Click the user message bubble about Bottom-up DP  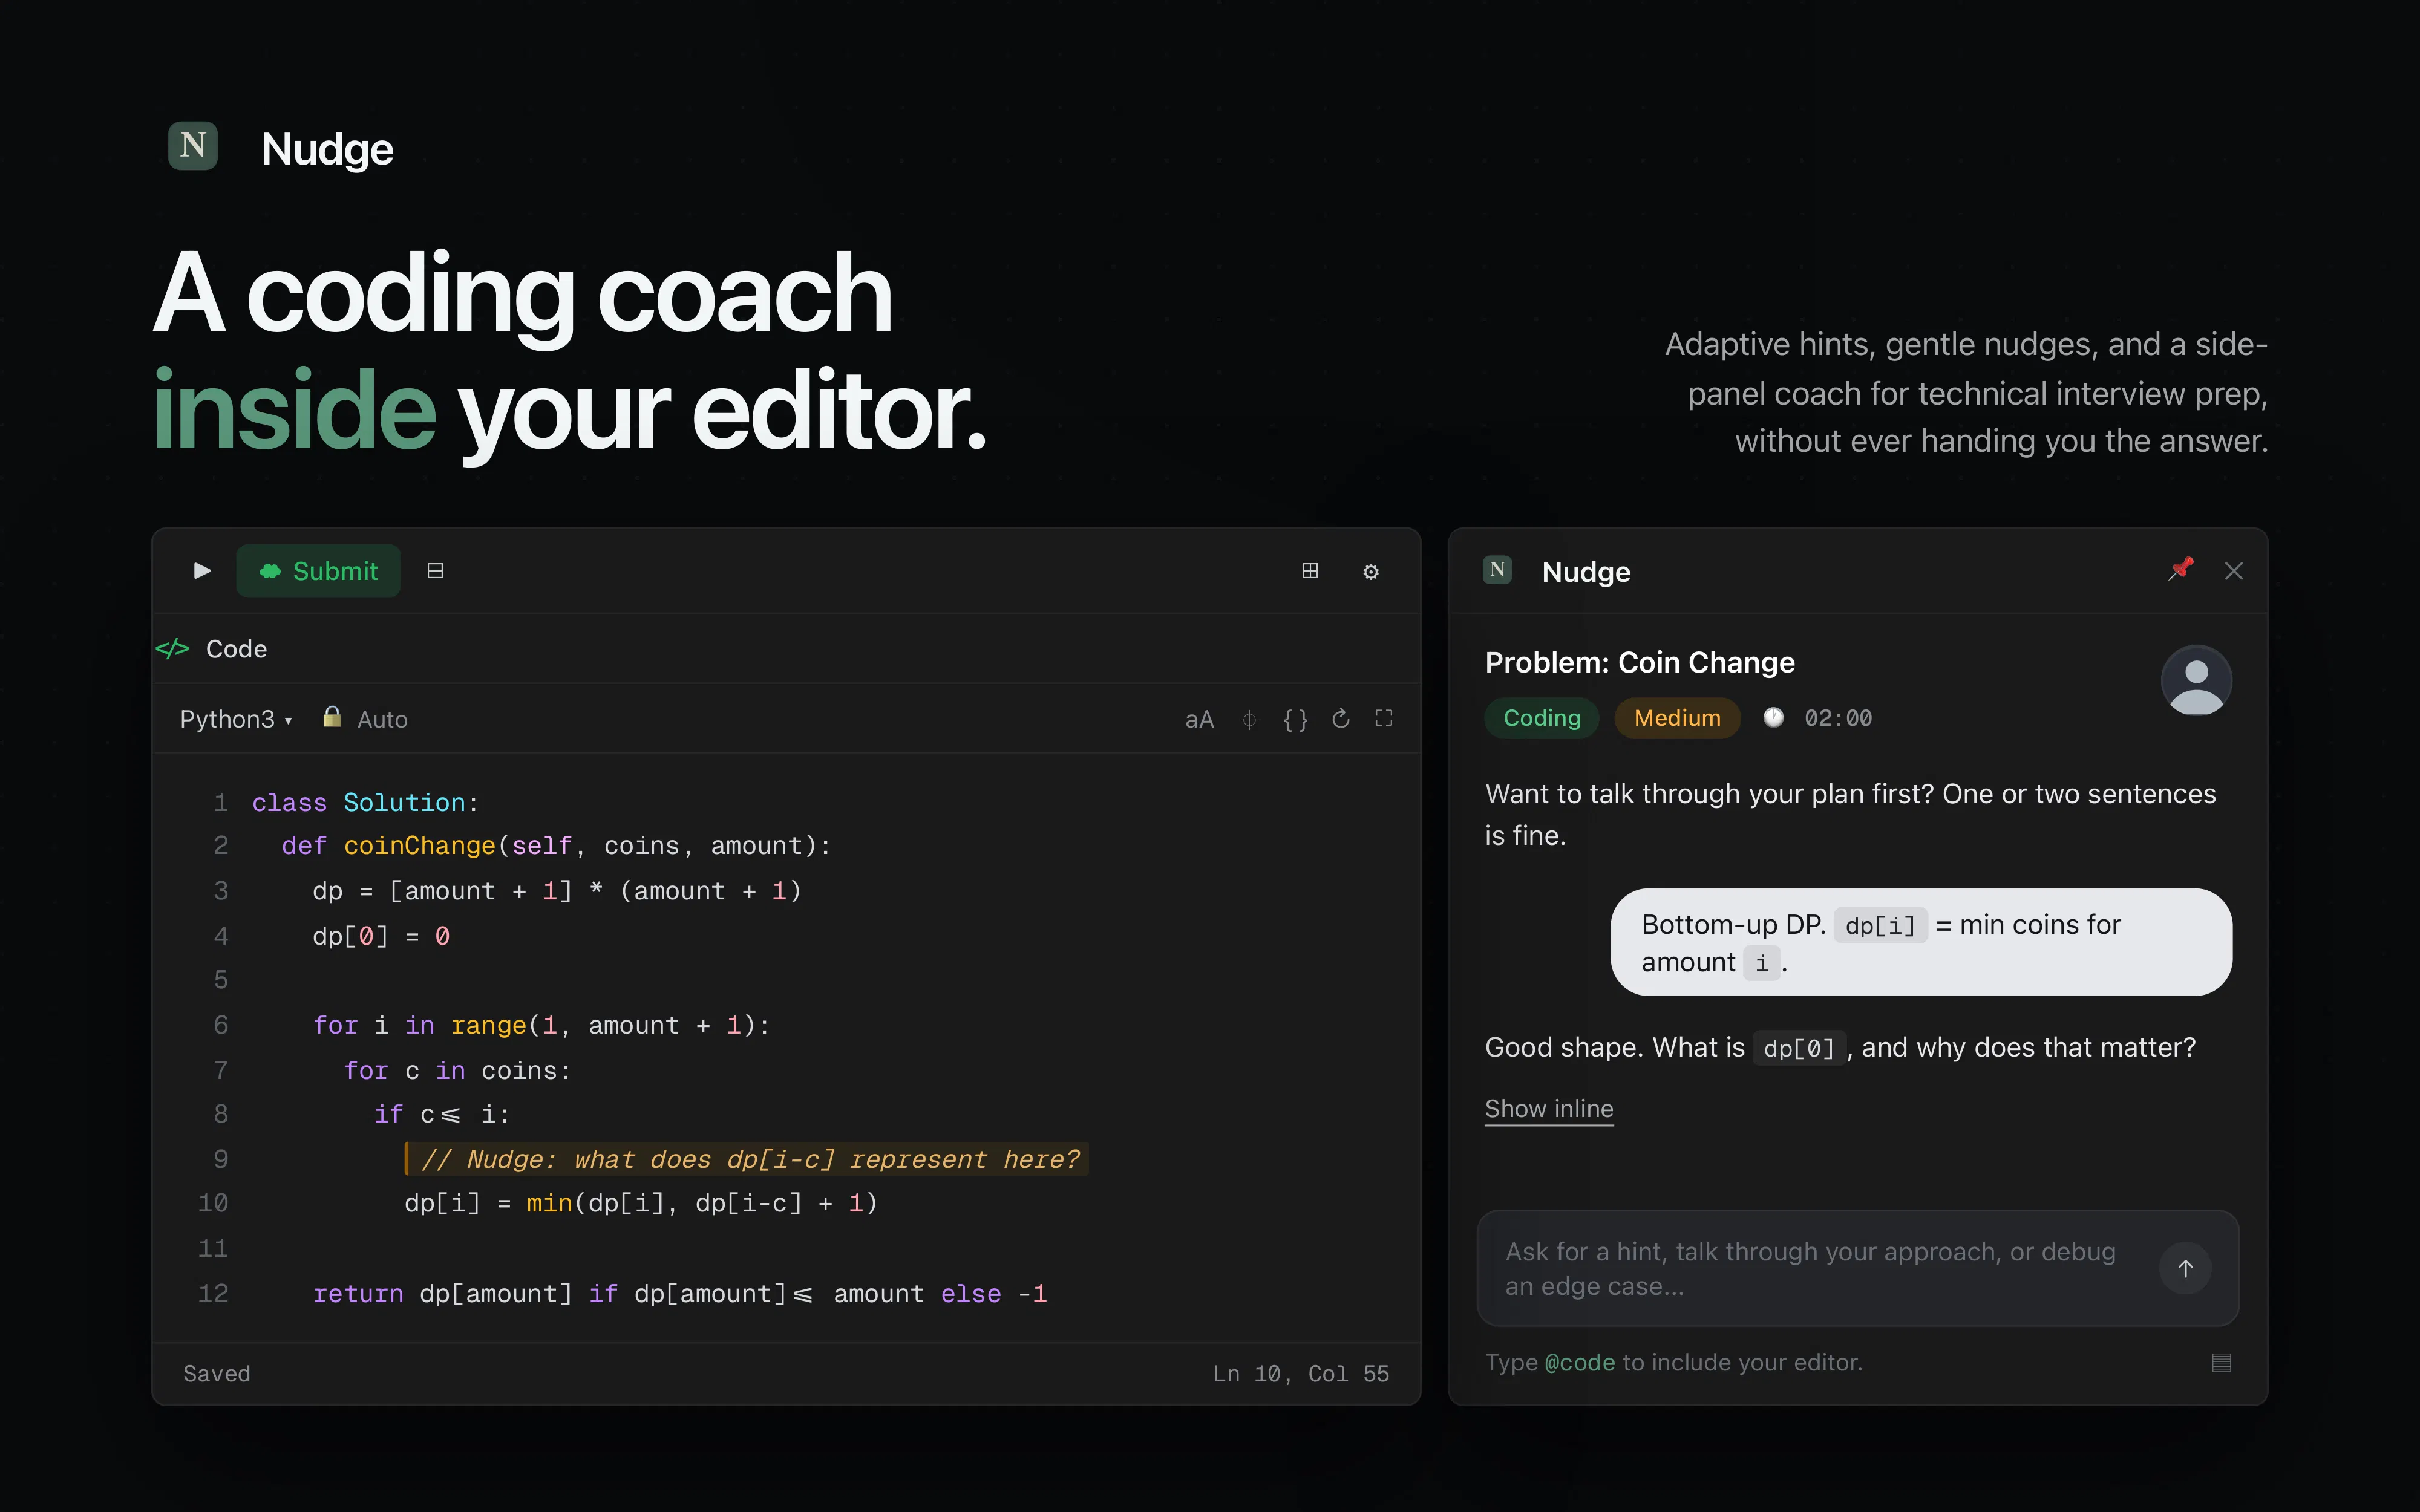pyautogui.click(x=1921, y=942)
